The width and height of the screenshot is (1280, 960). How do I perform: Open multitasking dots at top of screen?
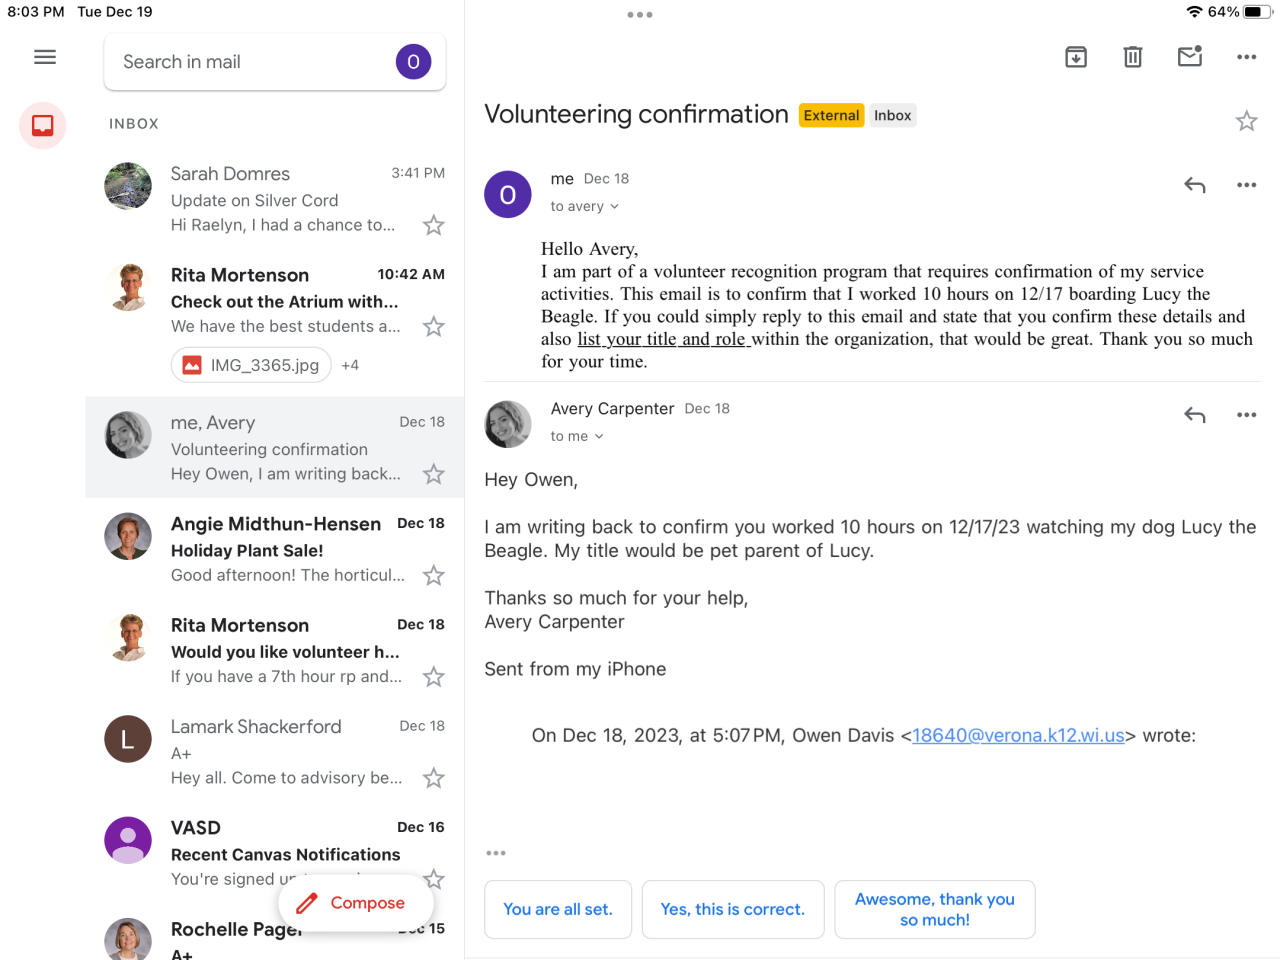click(640, 15)
